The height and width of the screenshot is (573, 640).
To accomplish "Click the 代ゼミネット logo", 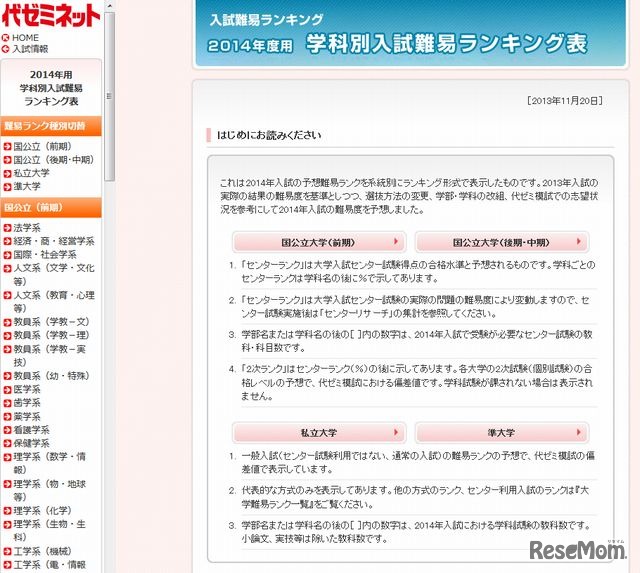I will pos(51,16).
